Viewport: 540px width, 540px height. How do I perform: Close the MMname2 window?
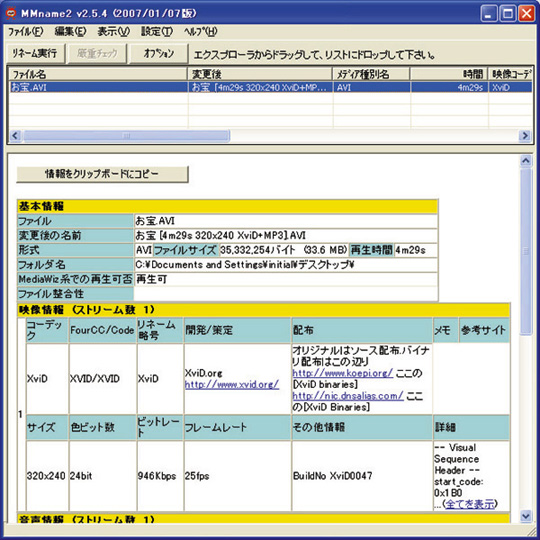tap(527, 13)
